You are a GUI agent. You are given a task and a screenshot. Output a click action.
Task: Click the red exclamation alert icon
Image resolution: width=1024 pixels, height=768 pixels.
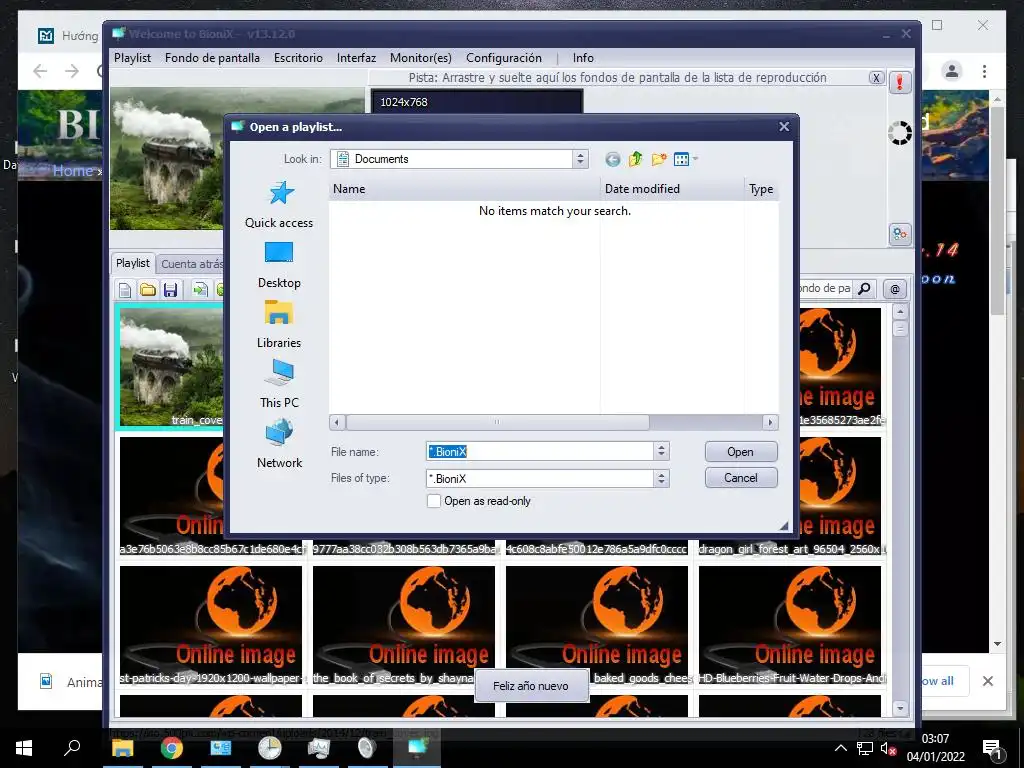point(900,82)
